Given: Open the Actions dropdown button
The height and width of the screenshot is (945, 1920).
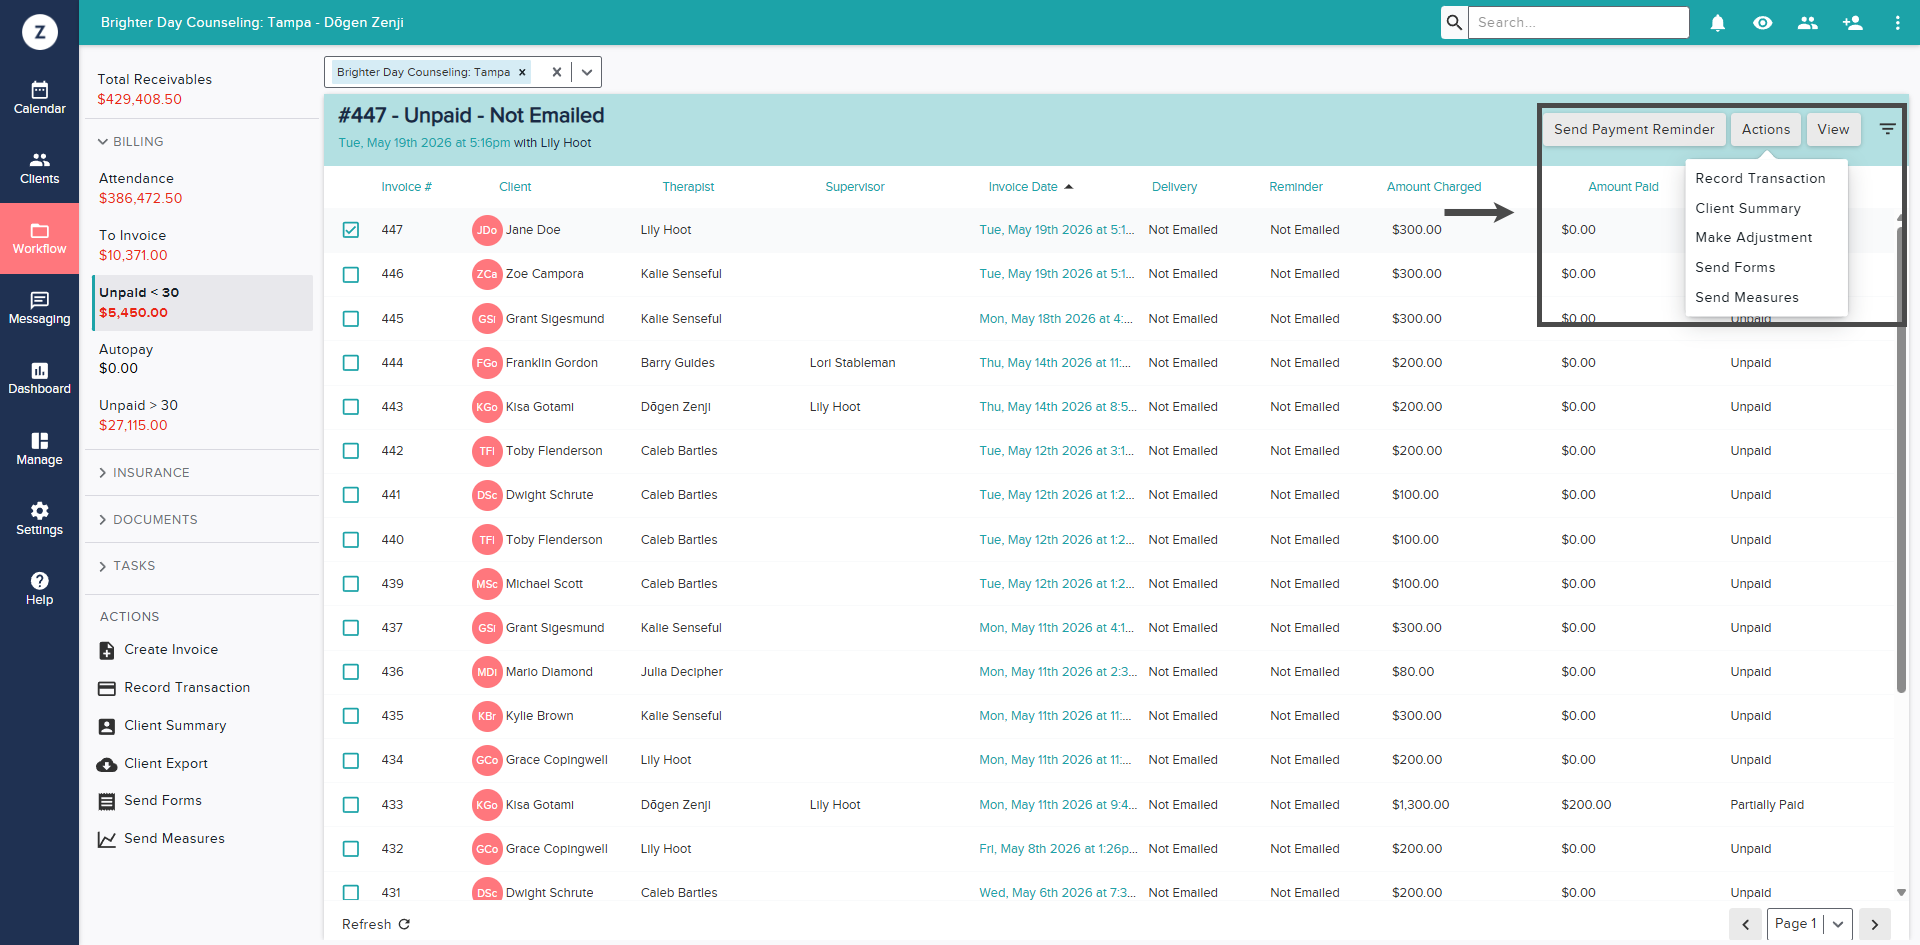Looking at the screenshot, I should (x=1766, y=129).
